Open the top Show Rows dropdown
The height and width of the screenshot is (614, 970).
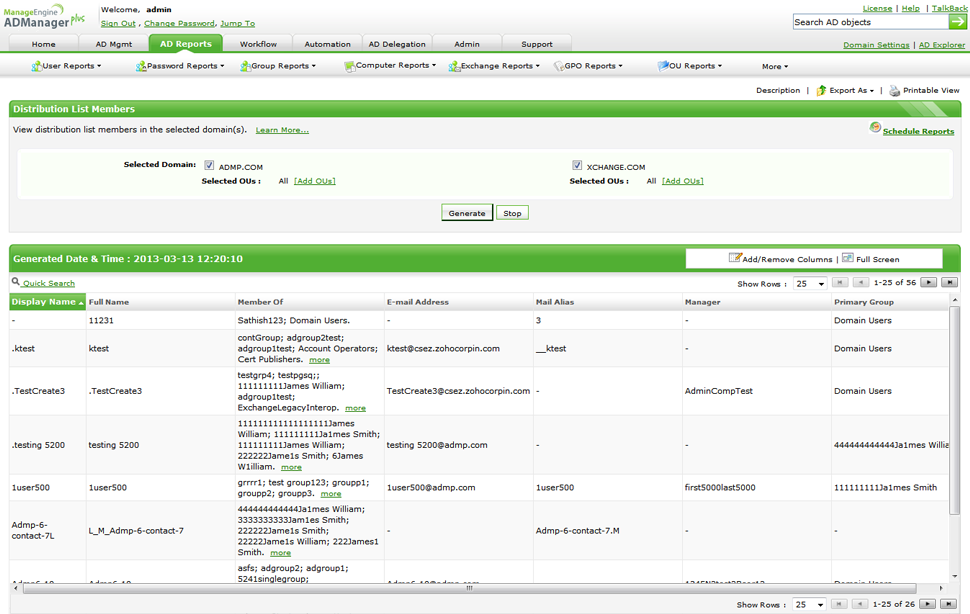click(810, 284)
